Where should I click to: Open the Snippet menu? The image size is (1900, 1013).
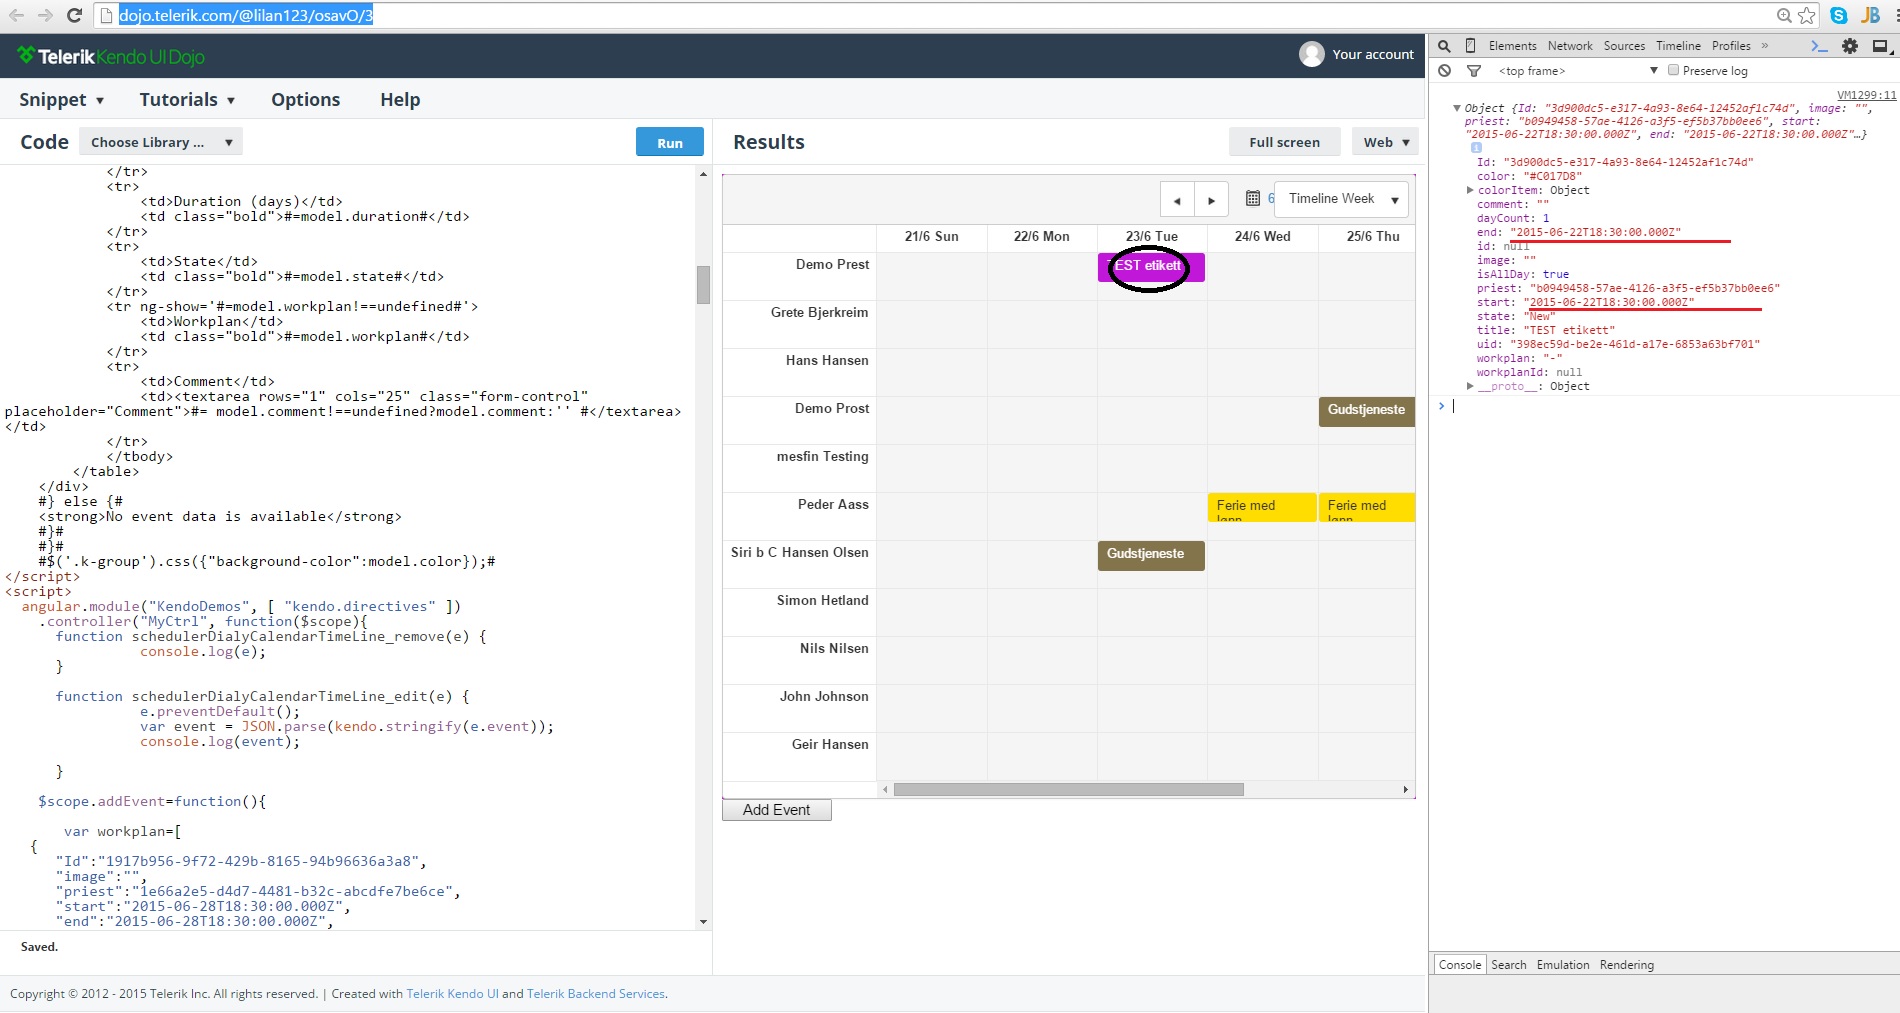pos(61,100)
